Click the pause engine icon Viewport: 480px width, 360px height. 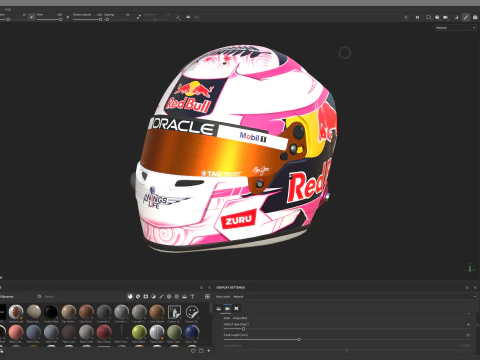(417, 17)
